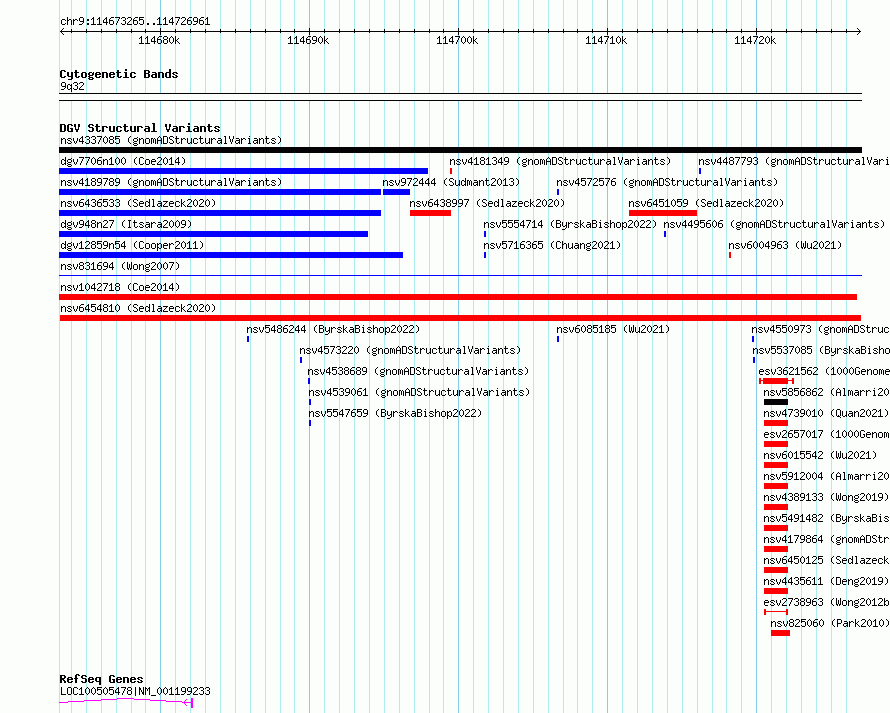This screenshot has width=890, height=713.
Task: Select the RefSeq Genes track title
Action: [101, 680]
